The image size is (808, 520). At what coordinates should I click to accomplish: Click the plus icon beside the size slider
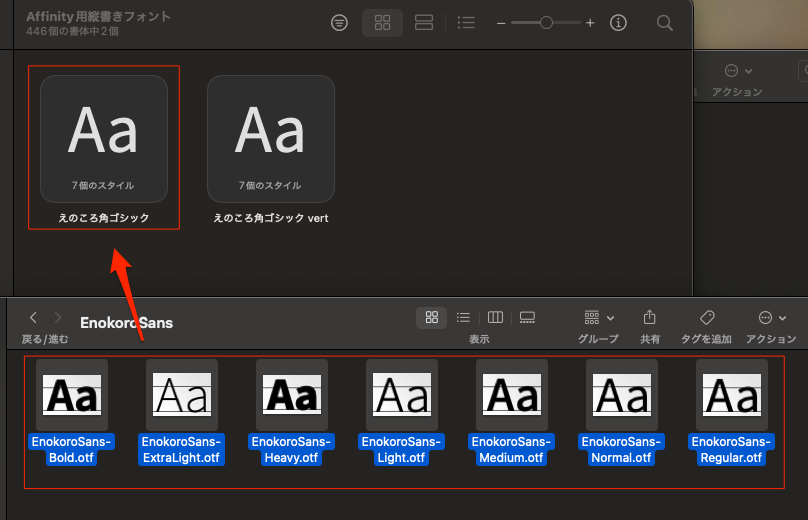pos(590,23)
